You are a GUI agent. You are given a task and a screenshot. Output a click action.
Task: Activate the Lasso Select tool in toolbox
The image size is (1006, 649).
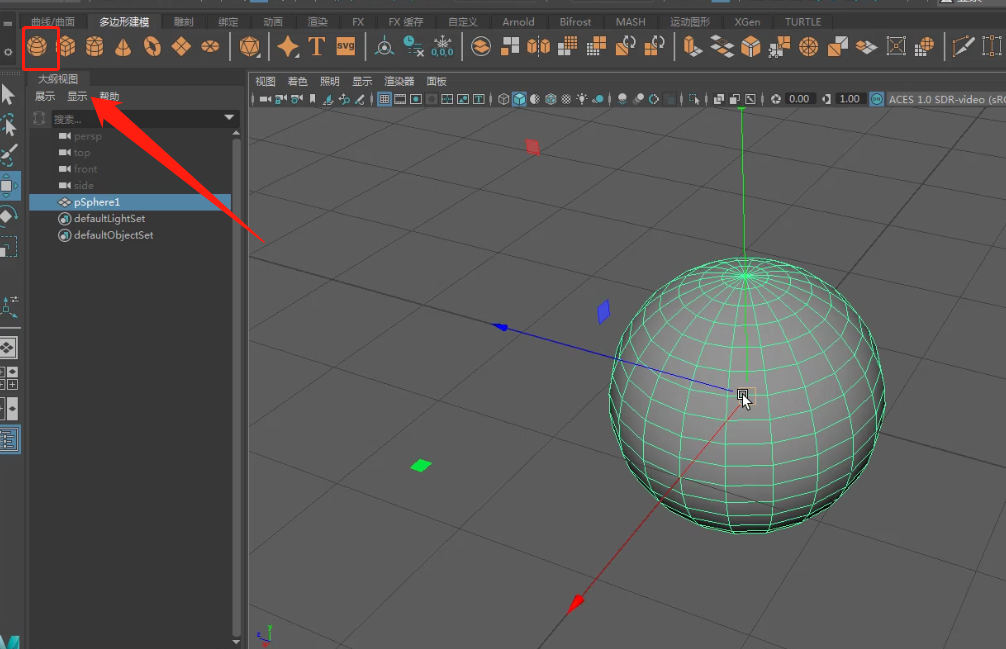pos(8,124)
